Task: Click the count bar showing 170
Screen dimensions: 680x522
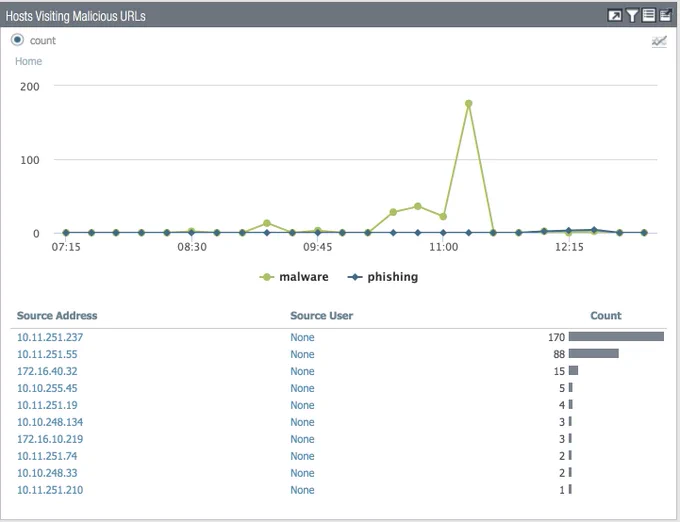Action: click(x=616, y=336)
